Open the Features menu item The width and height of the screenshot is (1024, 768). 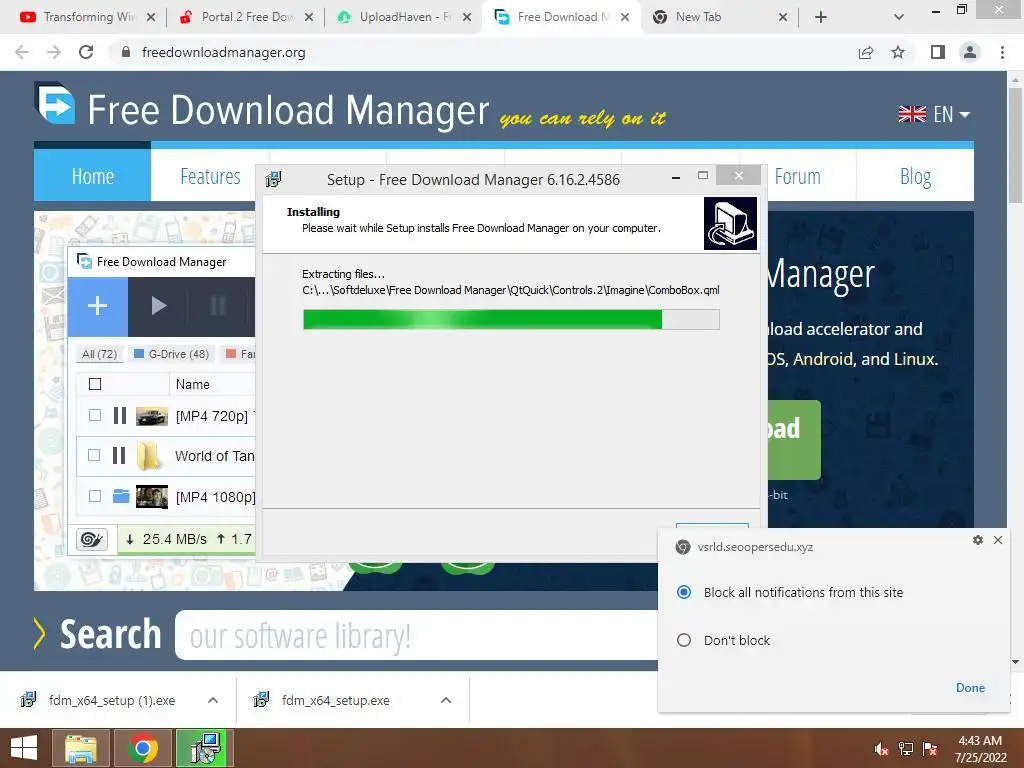(210, 176)
